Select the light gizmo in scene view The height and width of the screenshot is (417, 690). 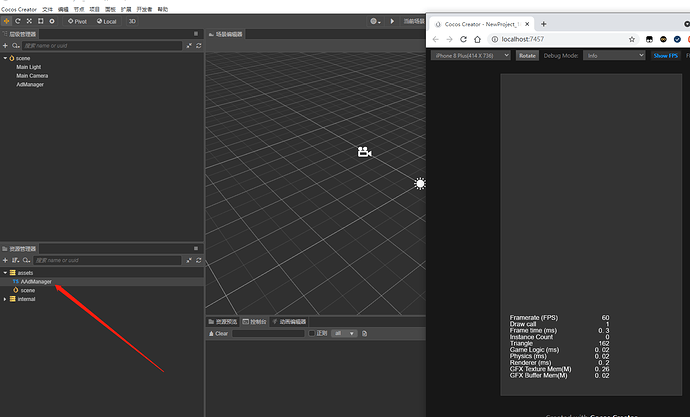tap(420, 184)
